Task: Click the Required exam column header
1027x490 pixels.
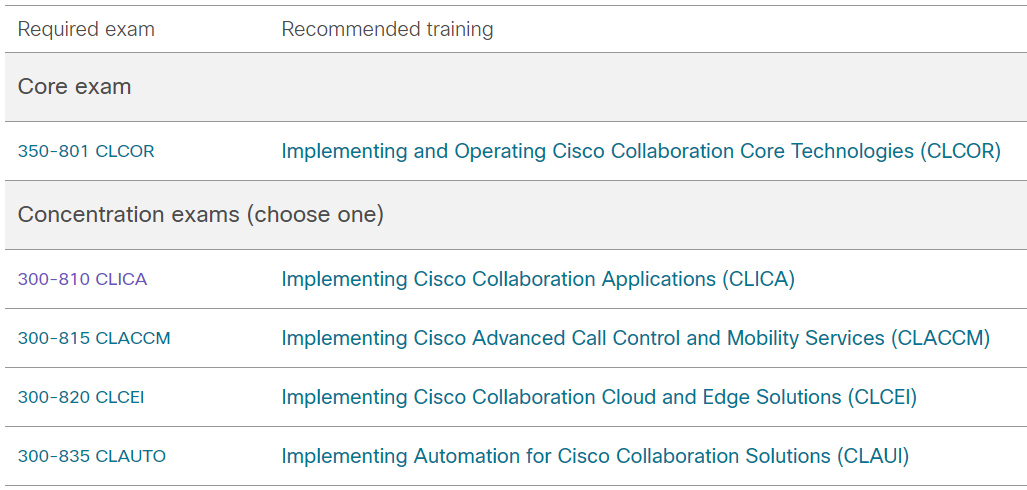Action: point(86,30)
